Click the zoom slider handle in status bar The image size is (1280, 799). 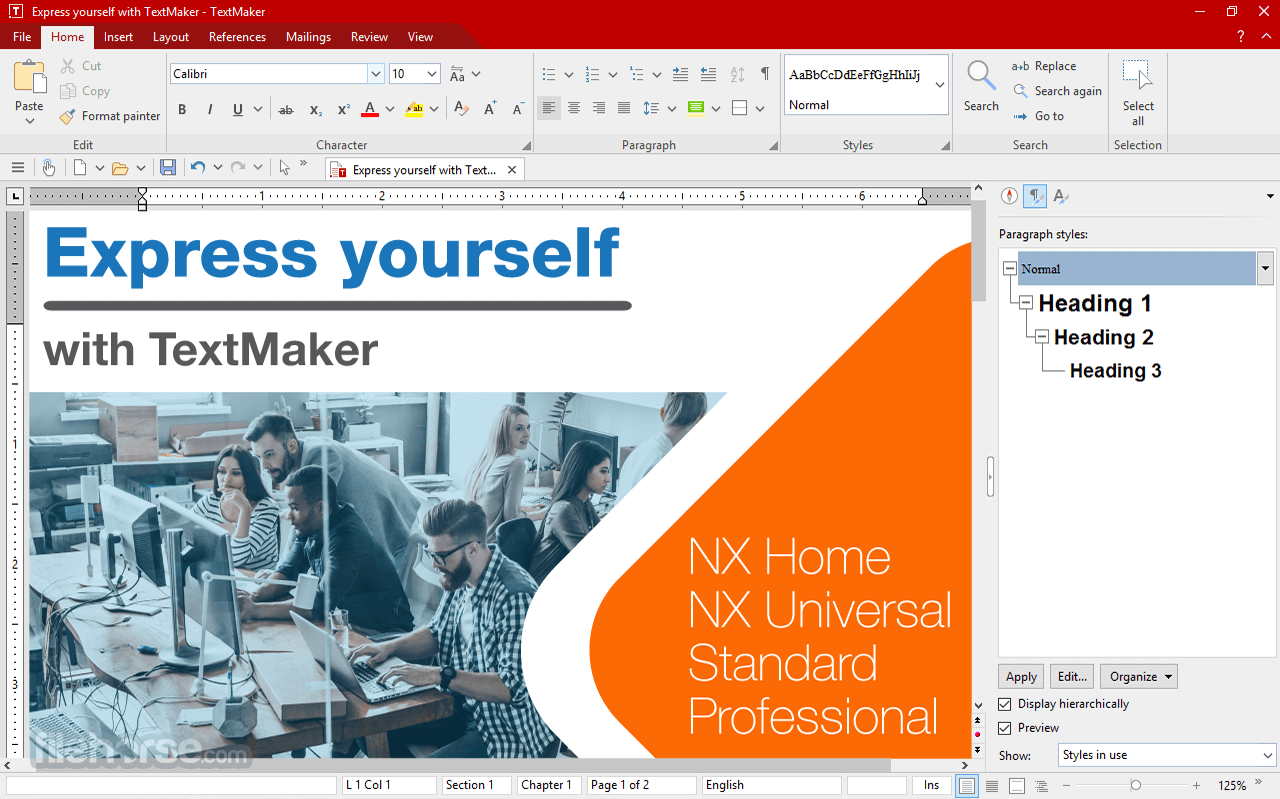click(1135, 786)
